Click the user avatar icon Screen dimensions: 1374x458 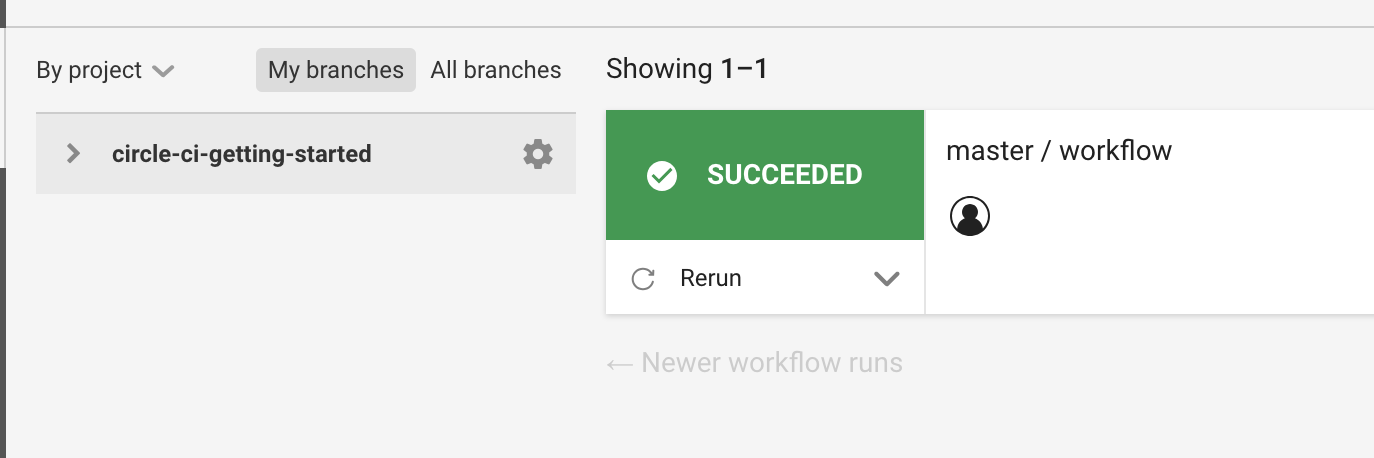pos(969,216)
